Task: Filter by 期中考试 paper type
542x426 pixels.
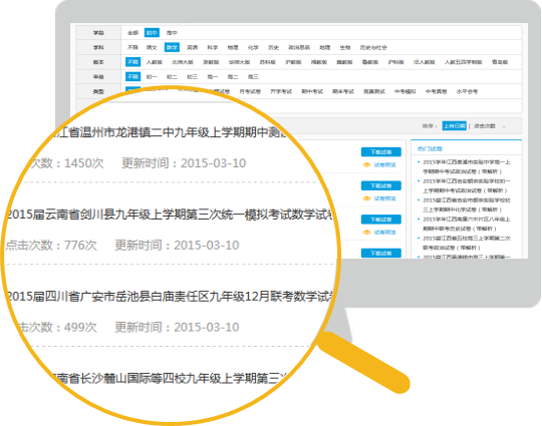Action: 312,91
